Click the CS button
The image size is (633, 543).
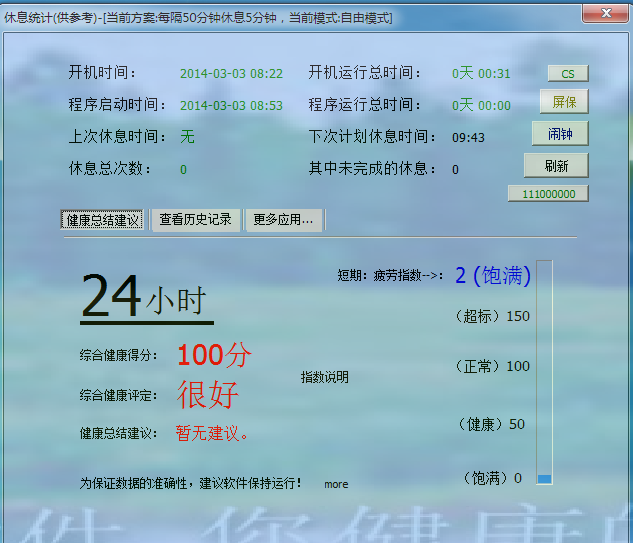[568, 73]
